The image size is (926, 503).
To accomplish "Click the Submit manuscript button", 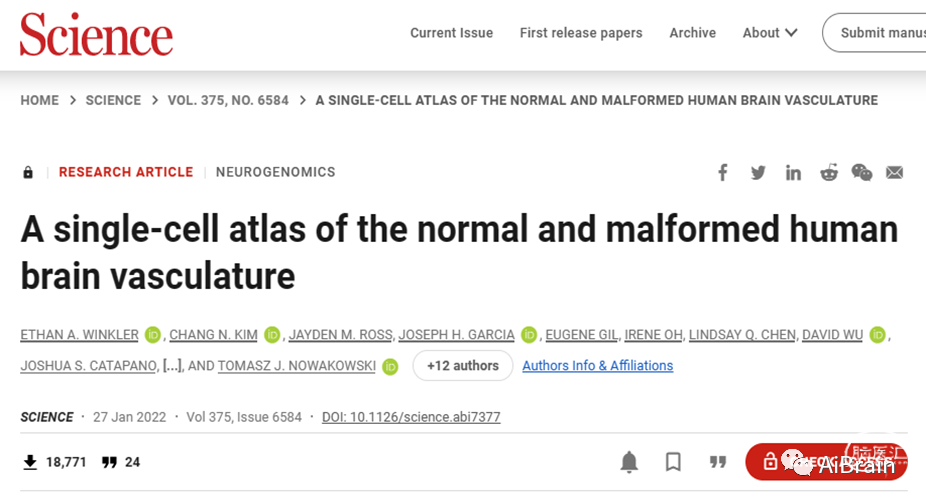I will pos(875,33).
